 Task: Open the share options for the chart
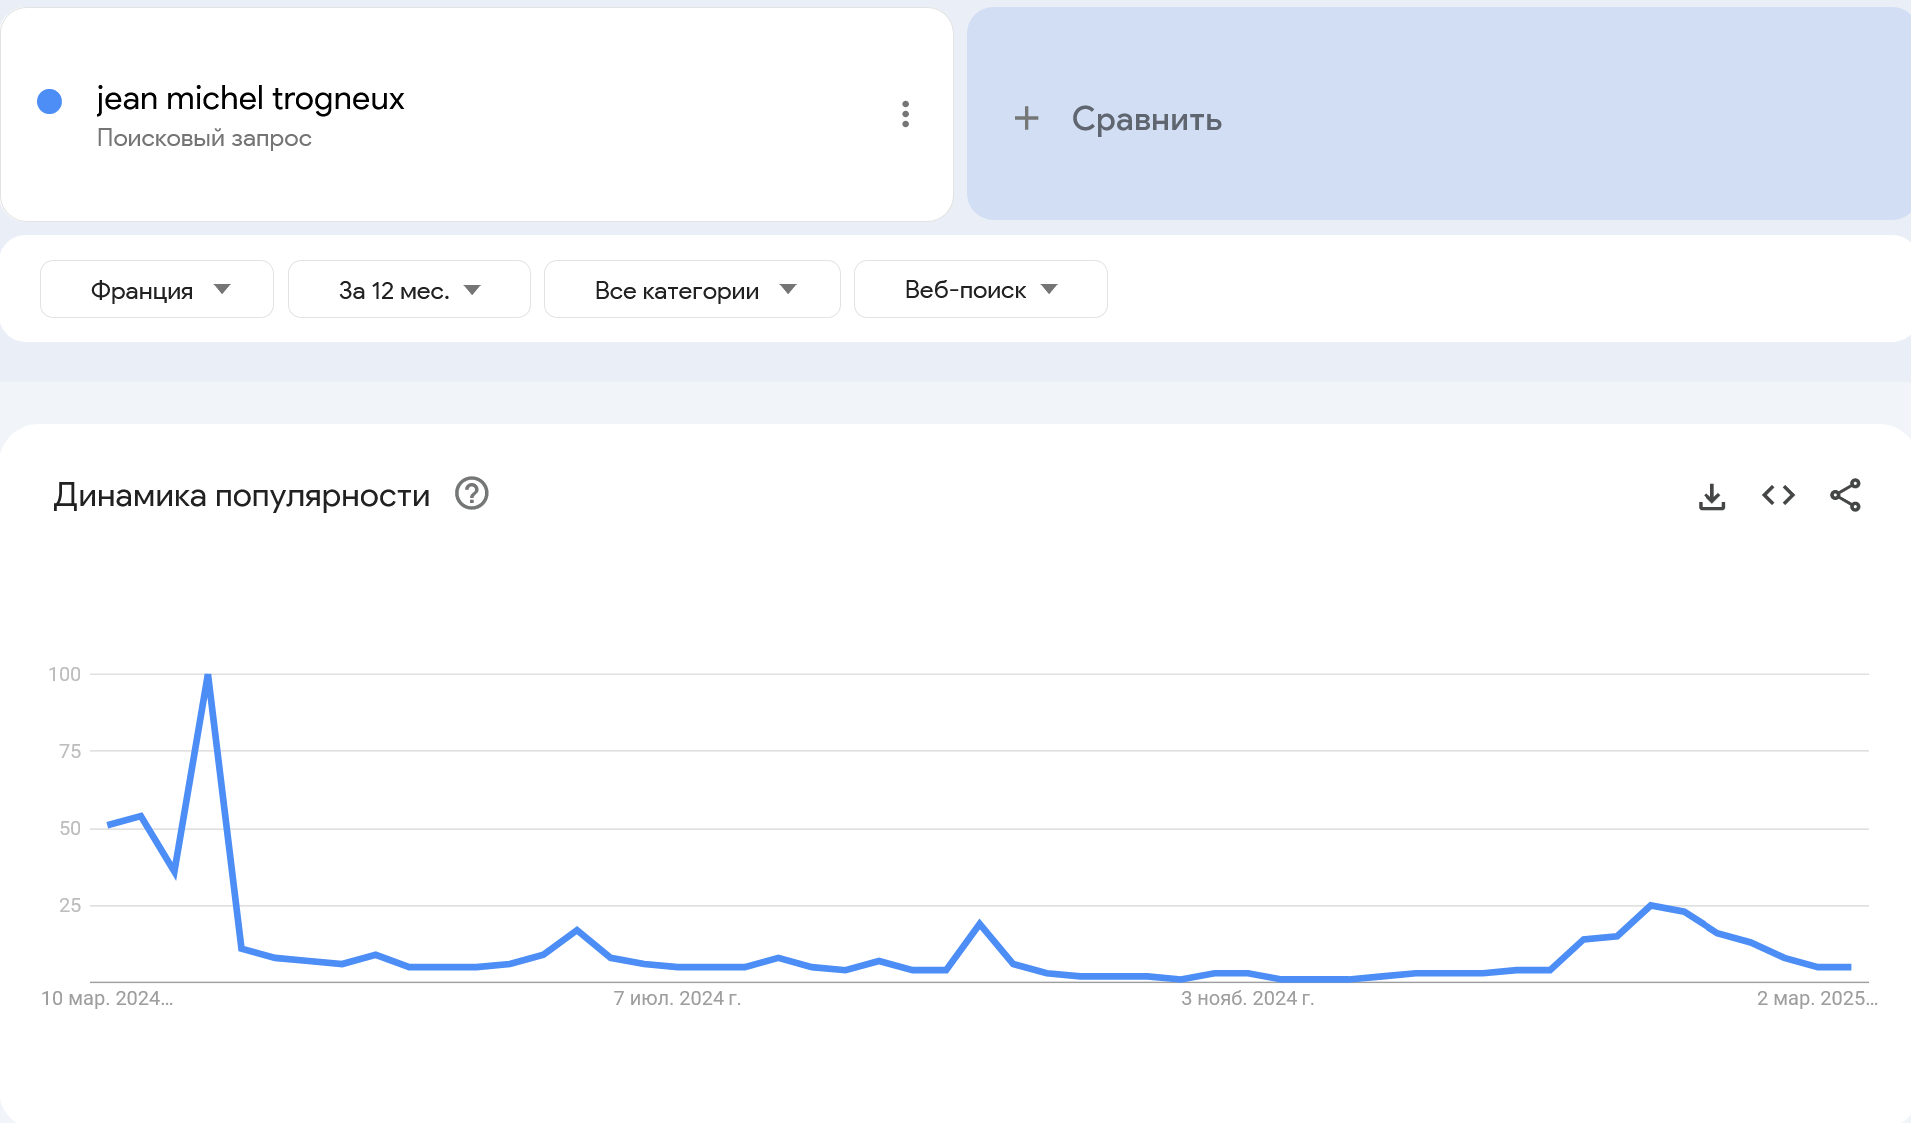point(1847,495)
